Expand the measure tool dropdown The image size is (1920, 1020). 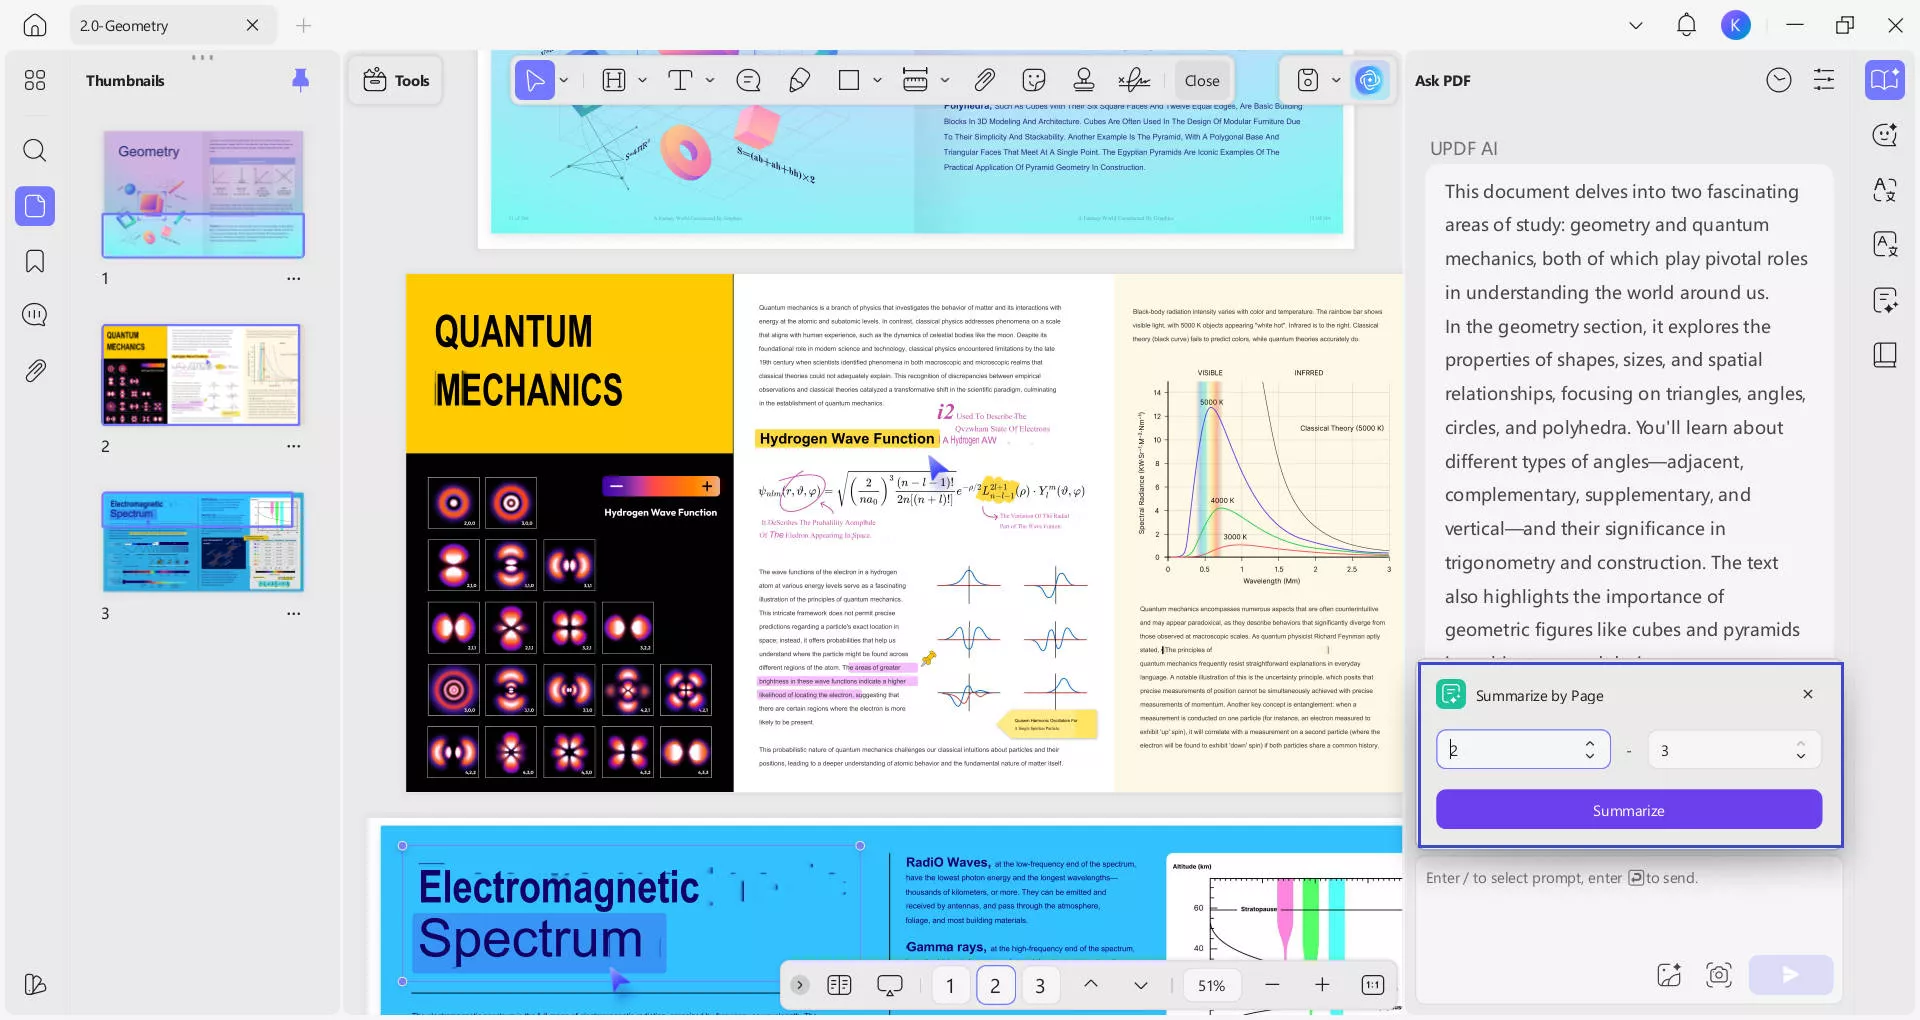[x=944, y=80]
